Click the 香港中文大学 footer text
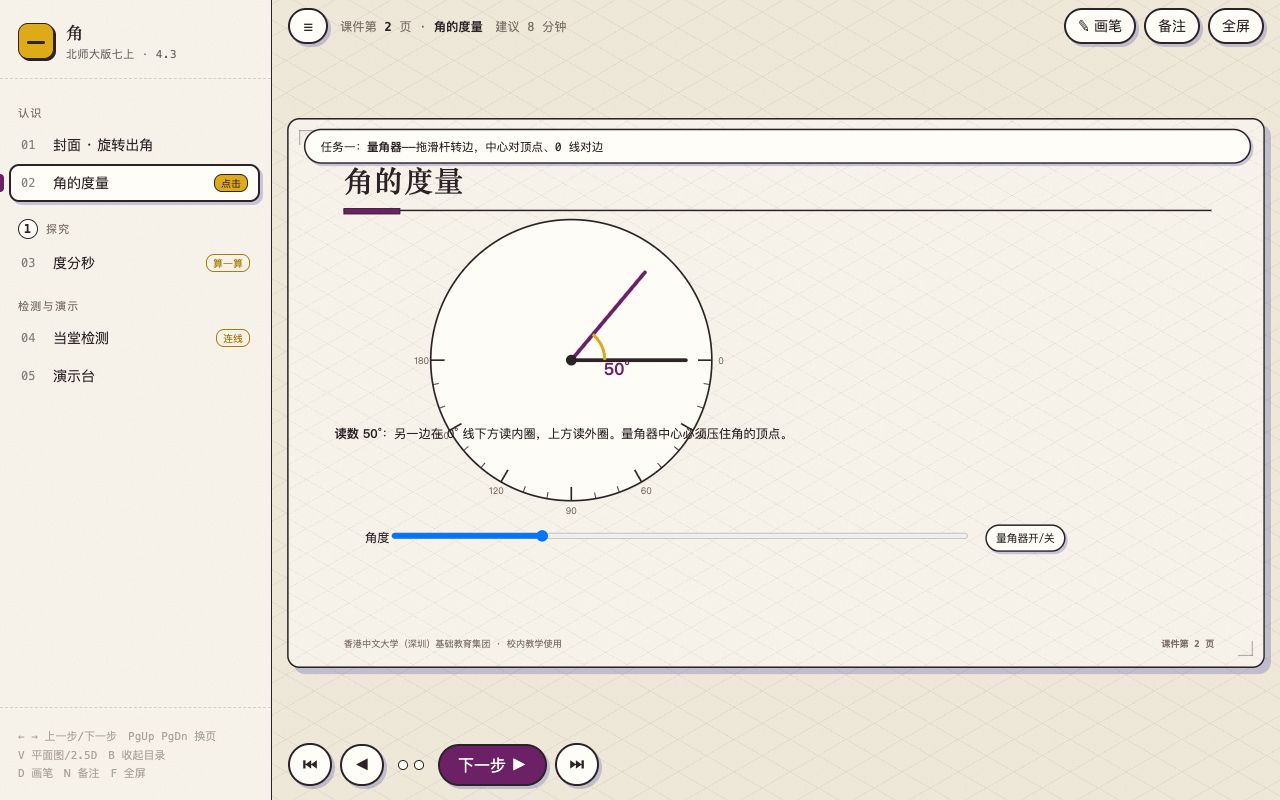This screenshot has height=800, width=1280. pyautogui.click(x=453, y=644)
